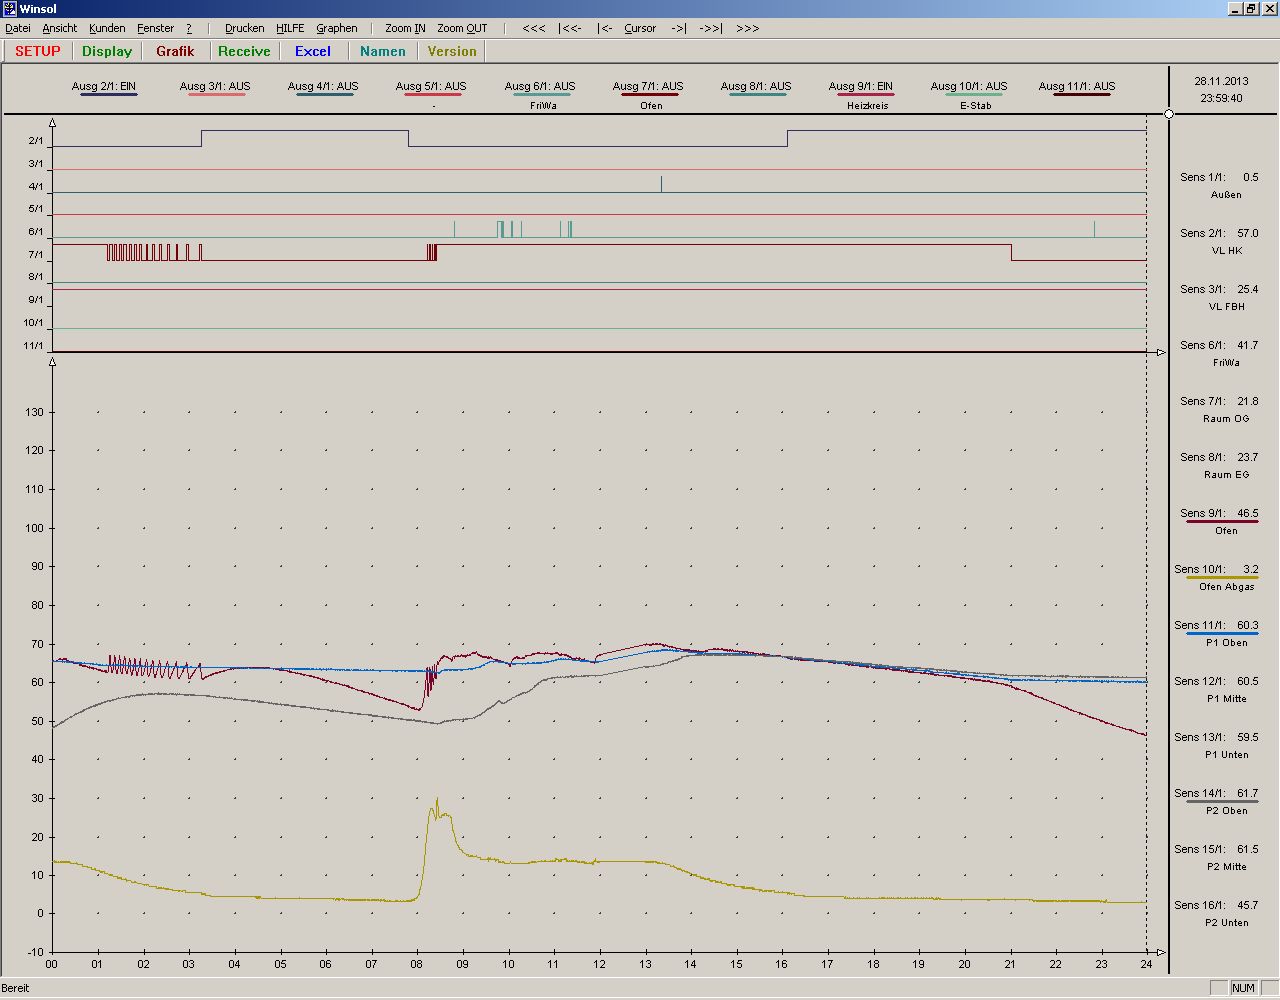Image resolution: width=1280 pixels, height=1000 pixels.
Task: Jump far forward with the >>> button
Action: [x=747, y=28]
